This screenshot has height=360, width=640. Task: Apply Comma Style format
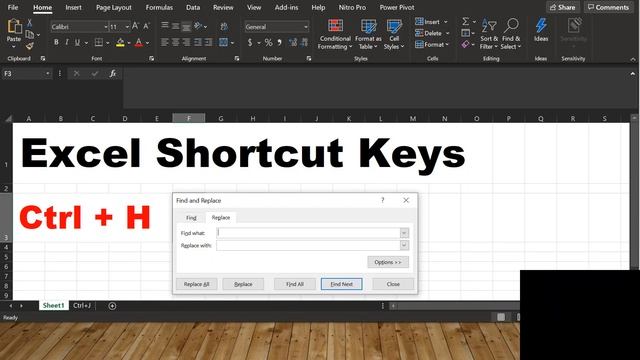[280, 42]
